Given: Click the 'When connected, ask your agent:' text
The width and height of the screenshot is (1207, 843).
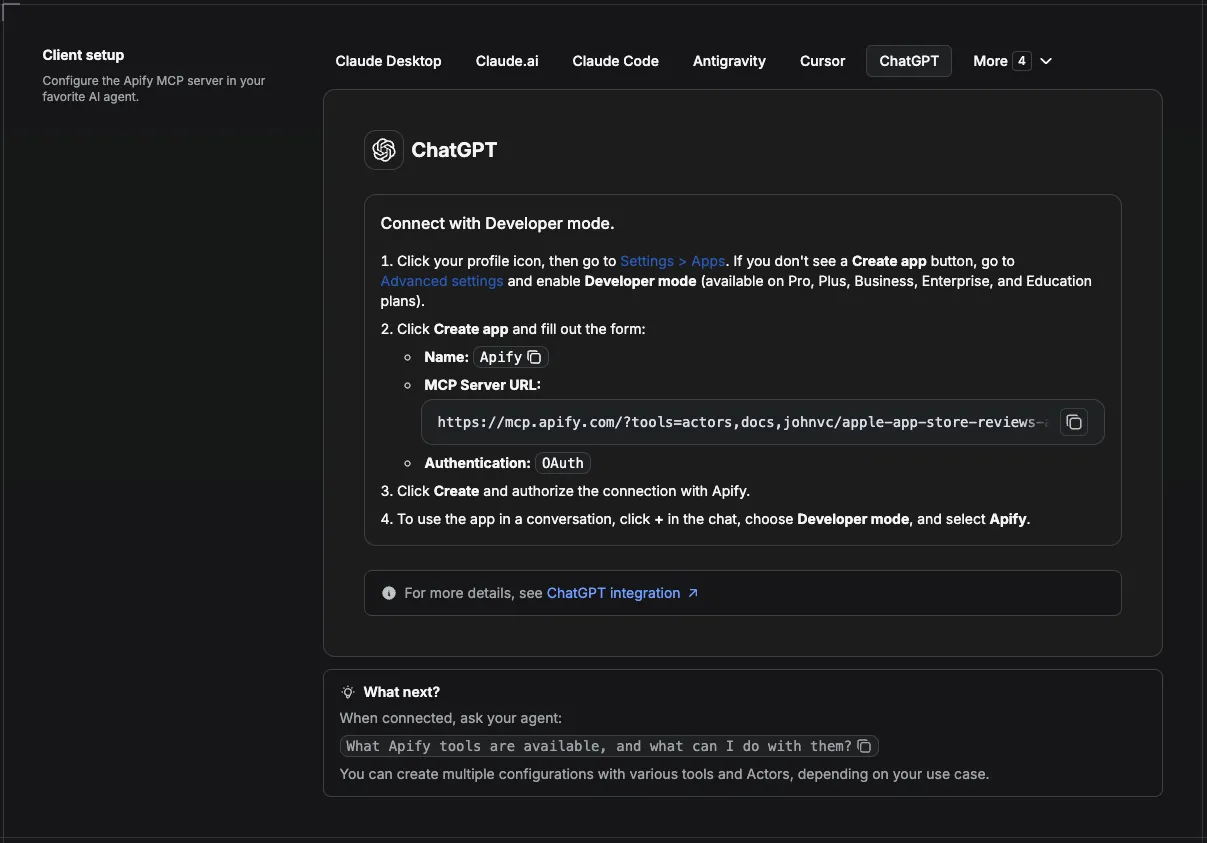Looking at the screenshot, I should click(451, 718).
